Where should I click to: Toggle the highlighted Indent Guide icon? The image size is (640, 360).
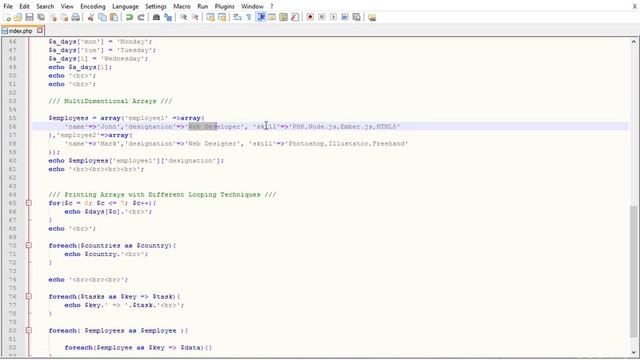pos(260,17)
